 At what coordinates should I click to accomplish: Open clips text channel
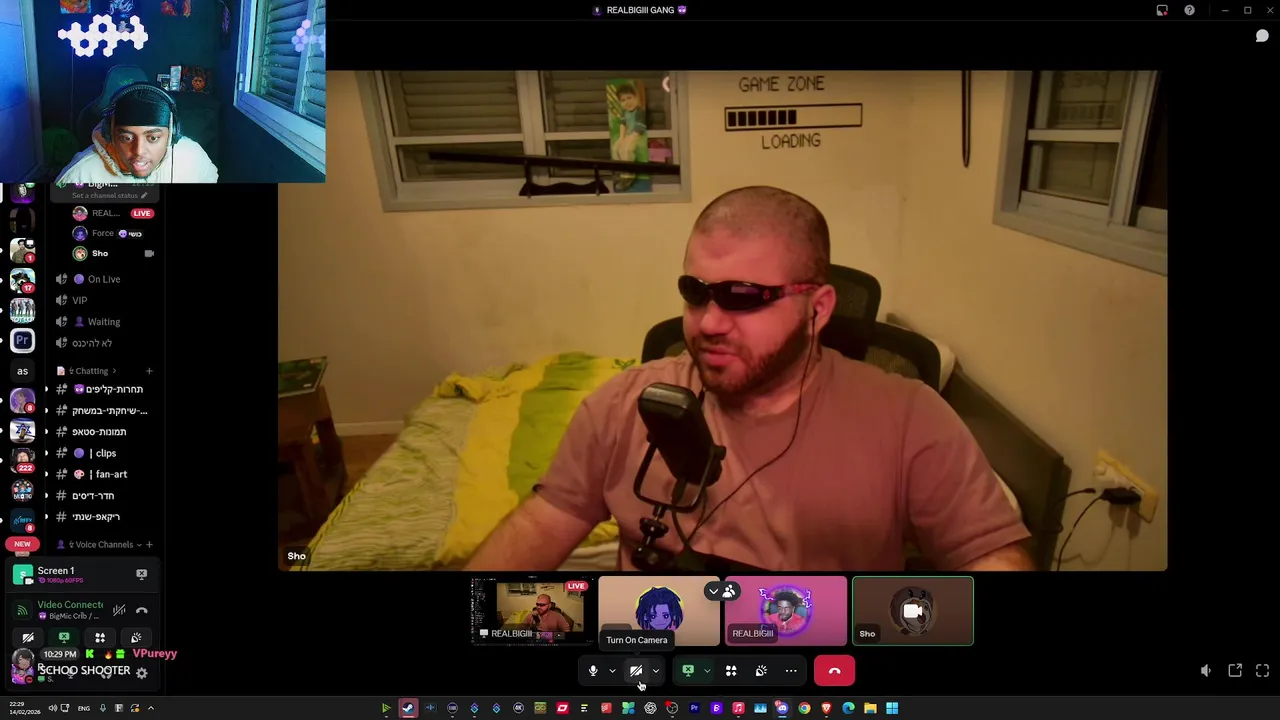(105, 453)
